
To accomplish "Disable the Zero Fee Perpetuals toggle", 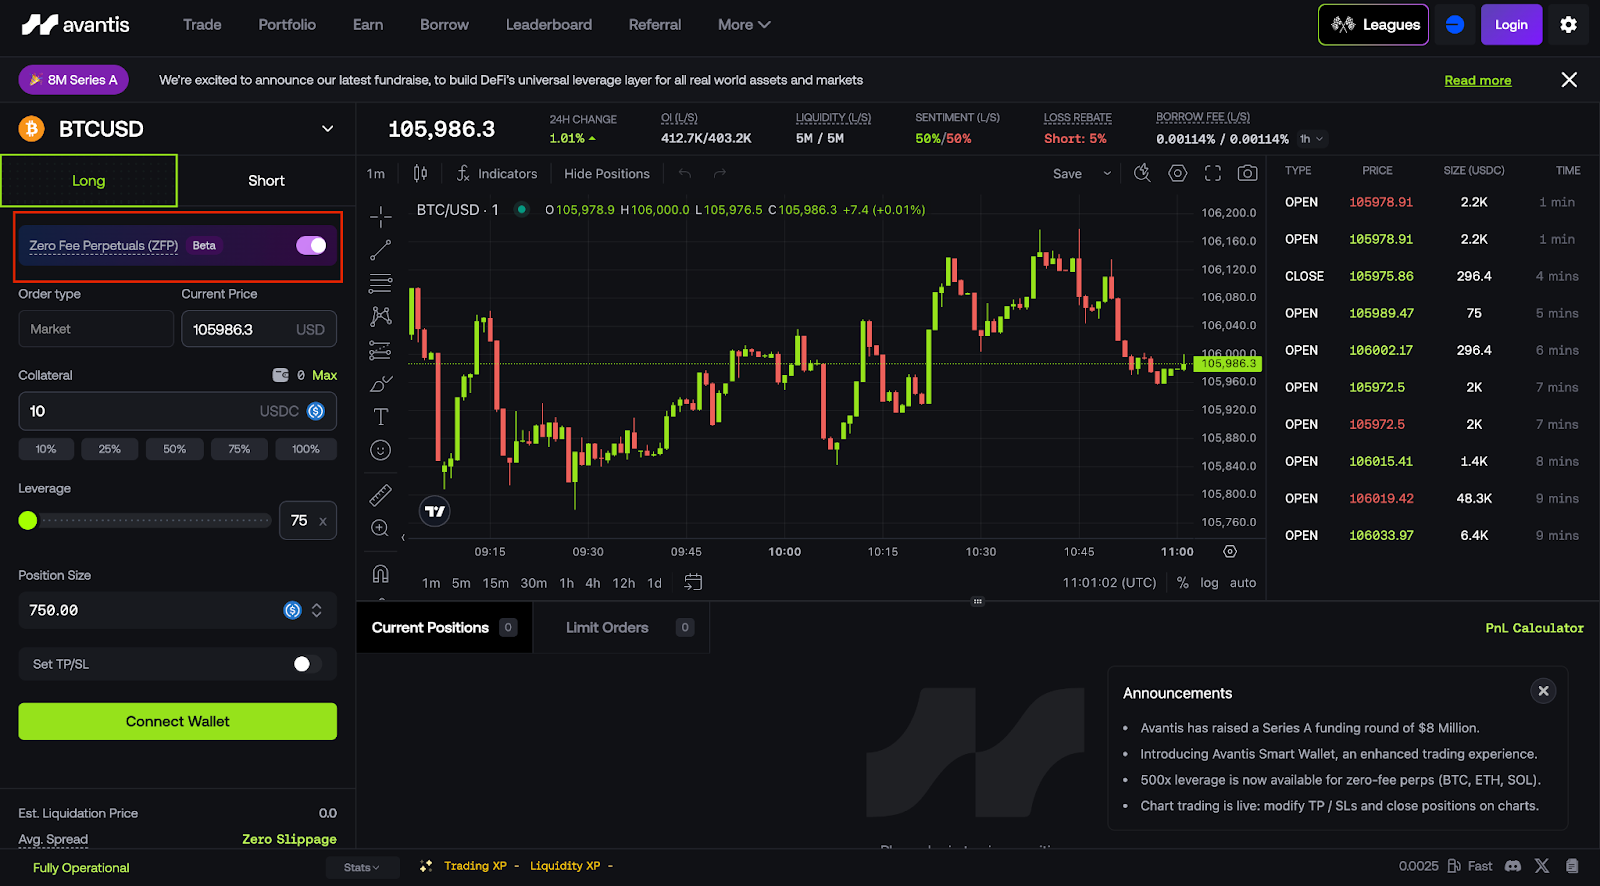I will point(311,245).
